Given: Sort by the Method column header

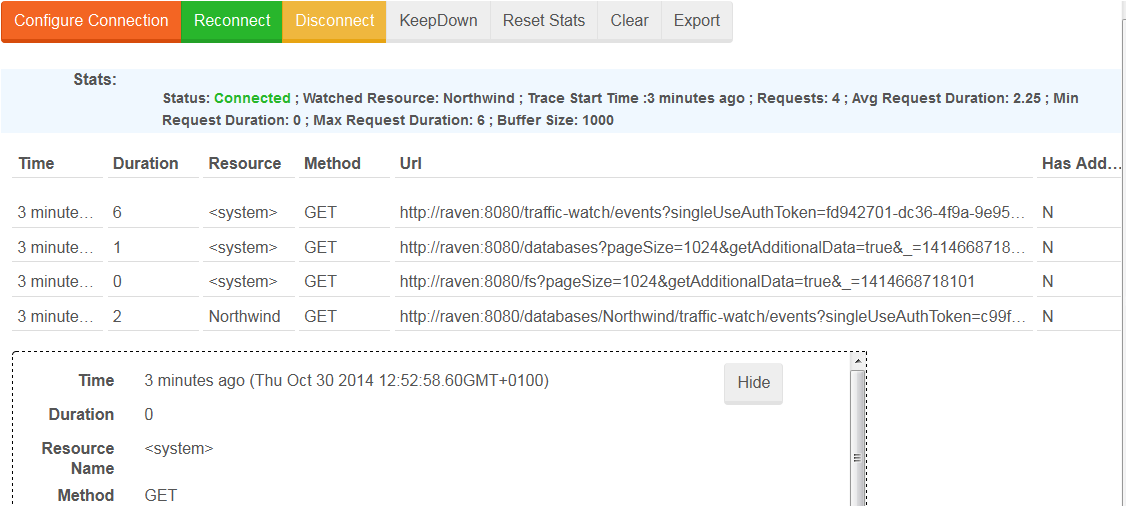Looking at the screenshot, I should click(x=332, y=164).
